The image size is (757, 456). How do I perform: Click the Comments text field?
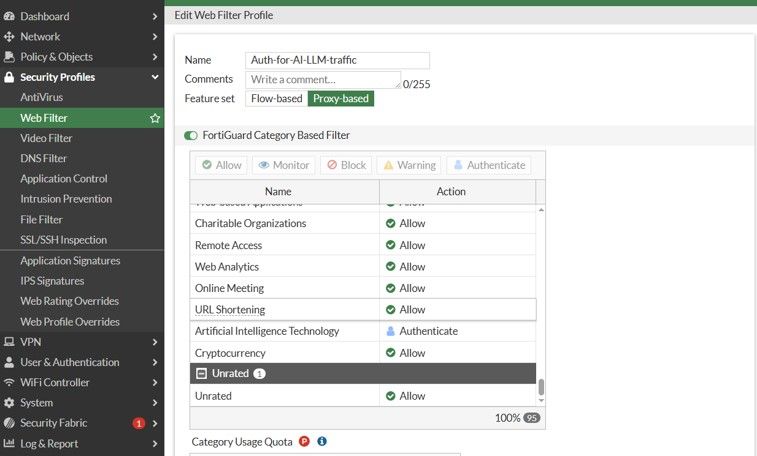[x=323, y=80]
